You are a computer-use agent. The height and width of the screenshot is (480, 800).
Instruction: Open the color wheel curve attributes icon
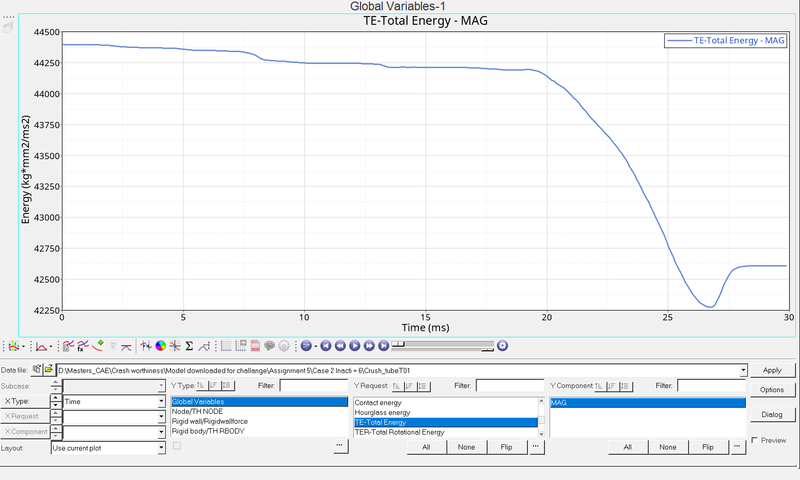tap(160, 346)
